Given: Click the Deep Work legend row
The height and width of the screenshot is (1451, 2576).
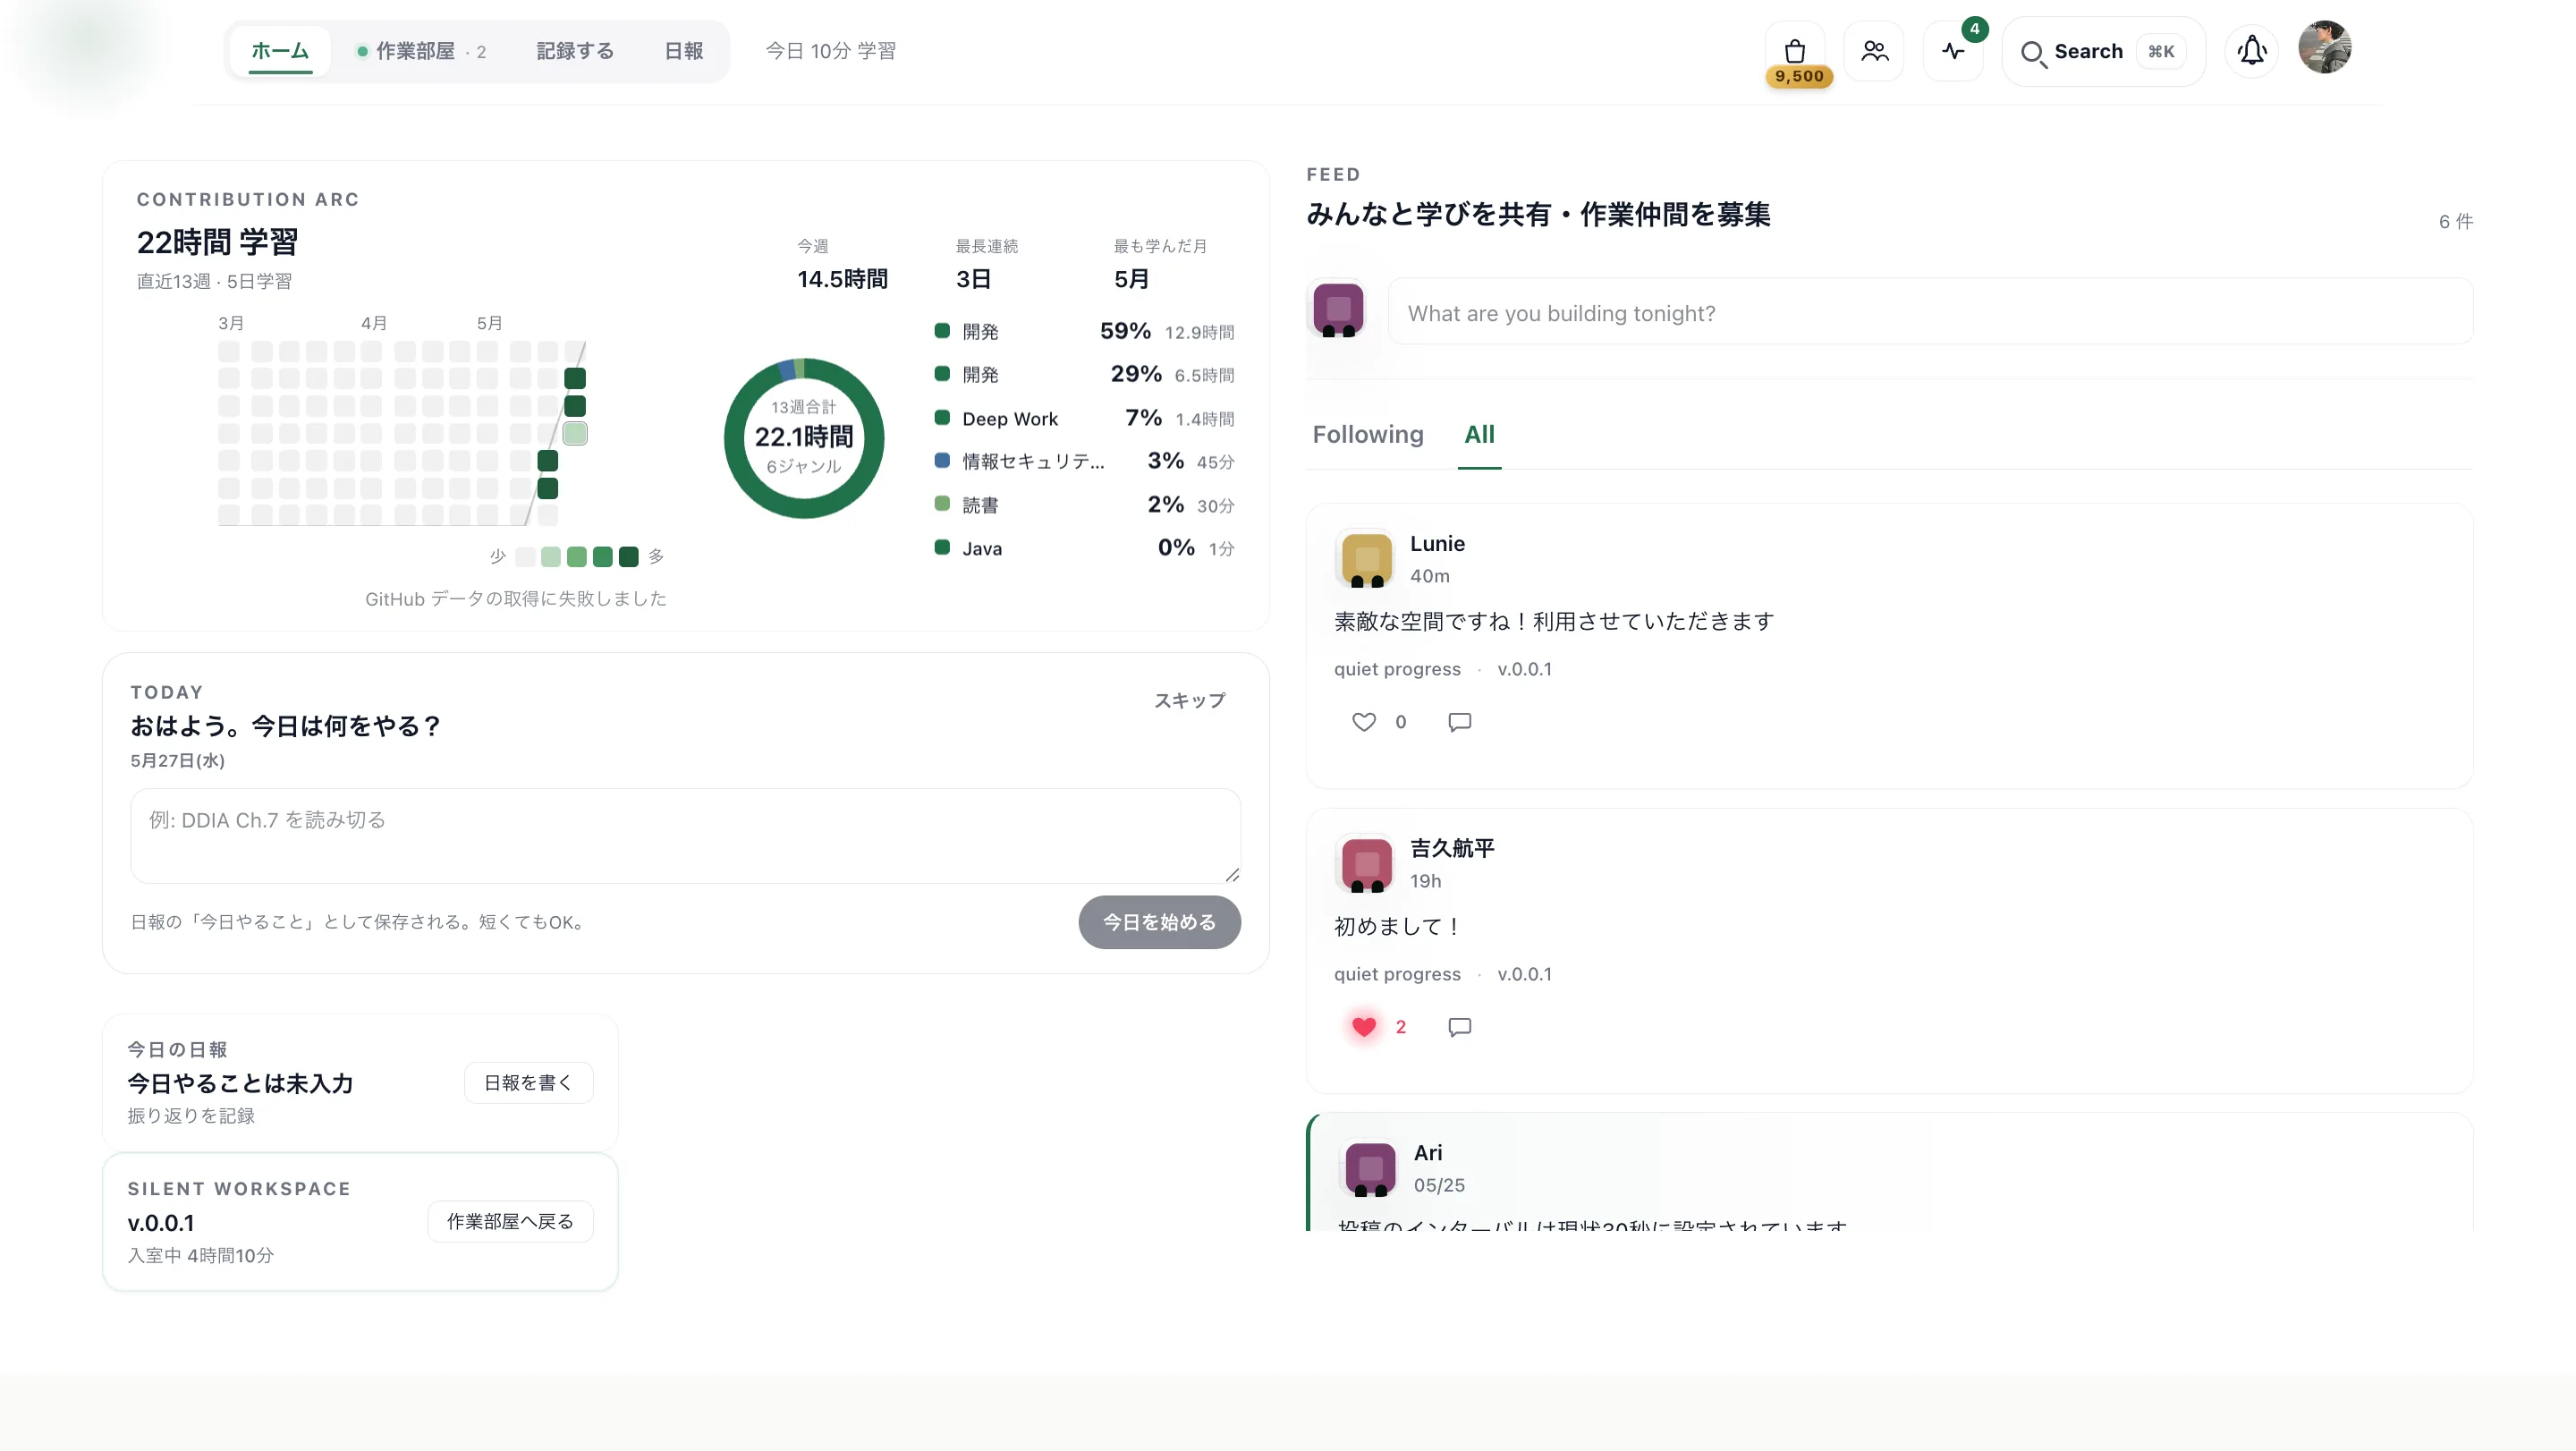Looking at the screenshot, I should click(1084, 419).
